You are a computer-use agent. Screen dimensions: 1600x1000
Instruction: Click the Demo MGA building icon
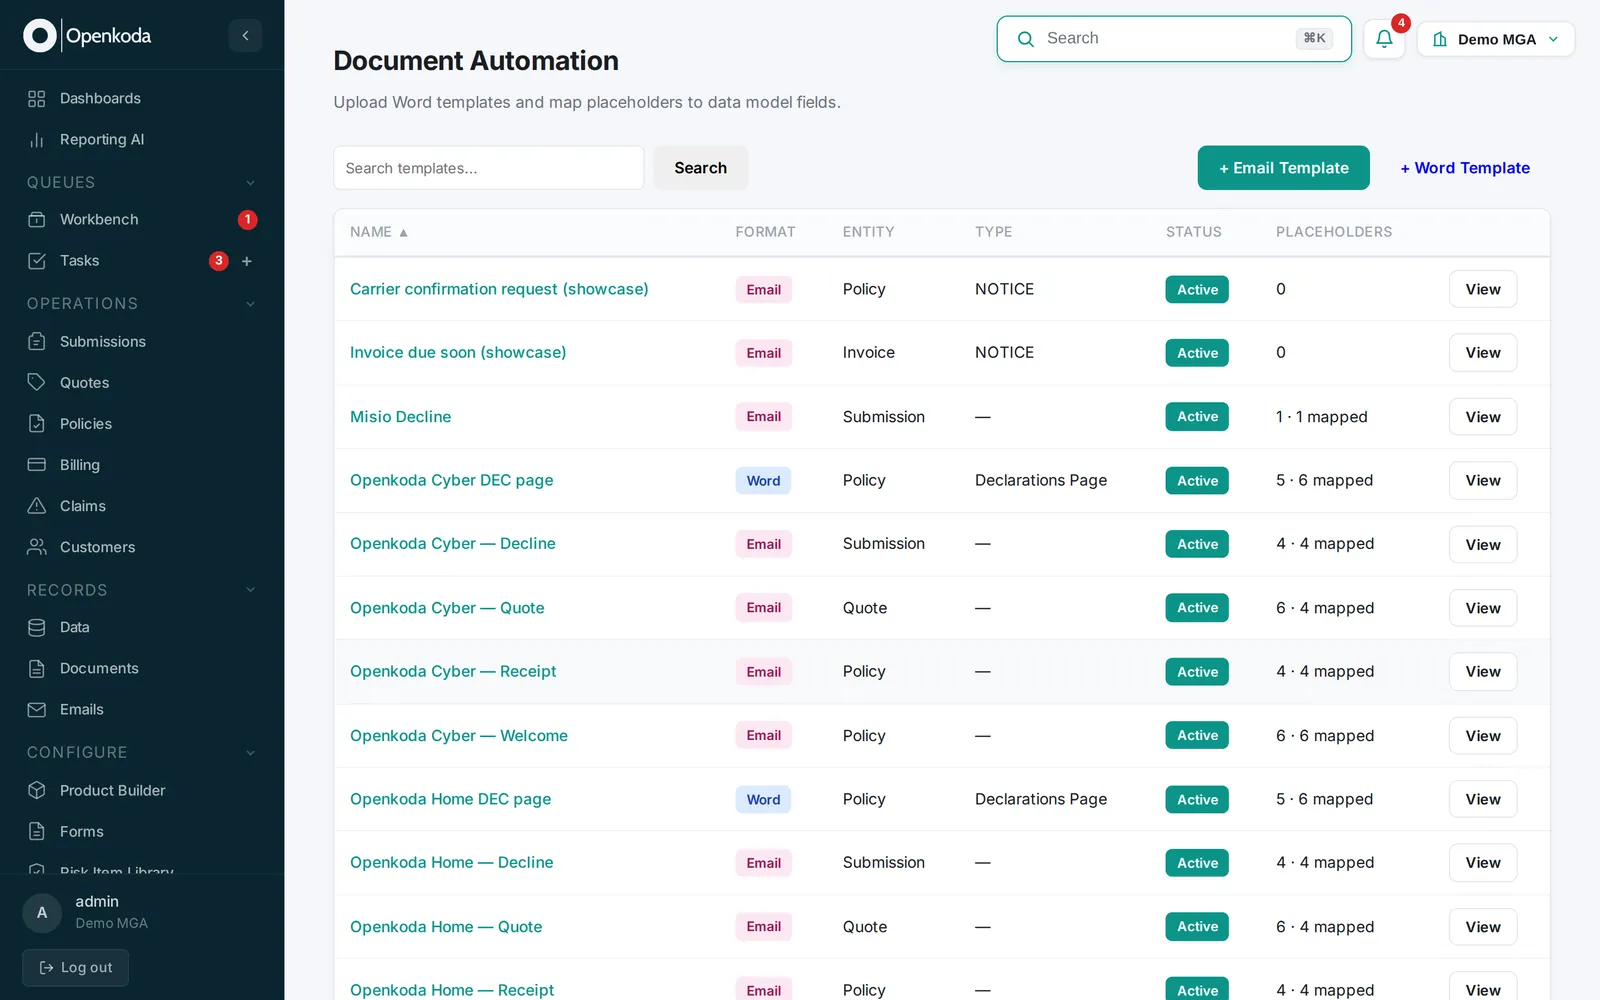pos(1440,39)
